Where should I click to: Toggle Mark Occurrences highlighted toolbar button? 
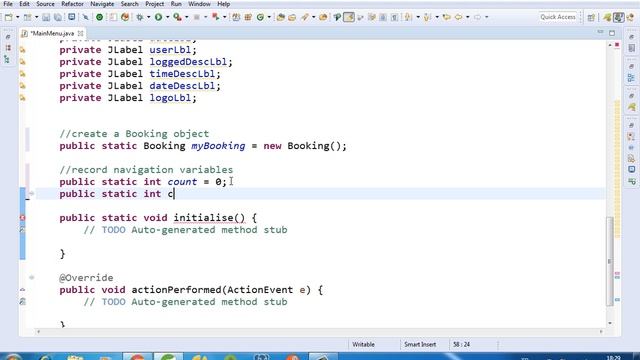(x=349, y=17)
